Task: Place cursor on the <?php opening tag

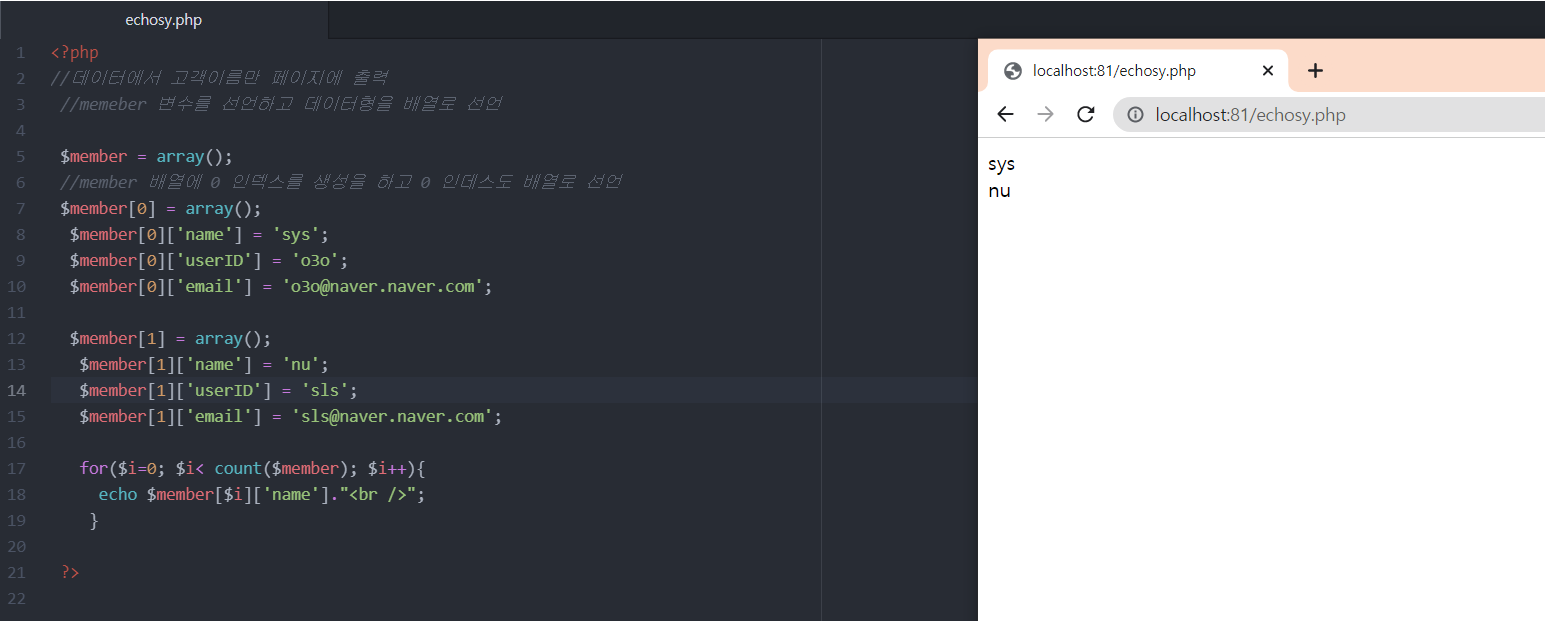Action: pyautogui.click(x=75, y=52)
